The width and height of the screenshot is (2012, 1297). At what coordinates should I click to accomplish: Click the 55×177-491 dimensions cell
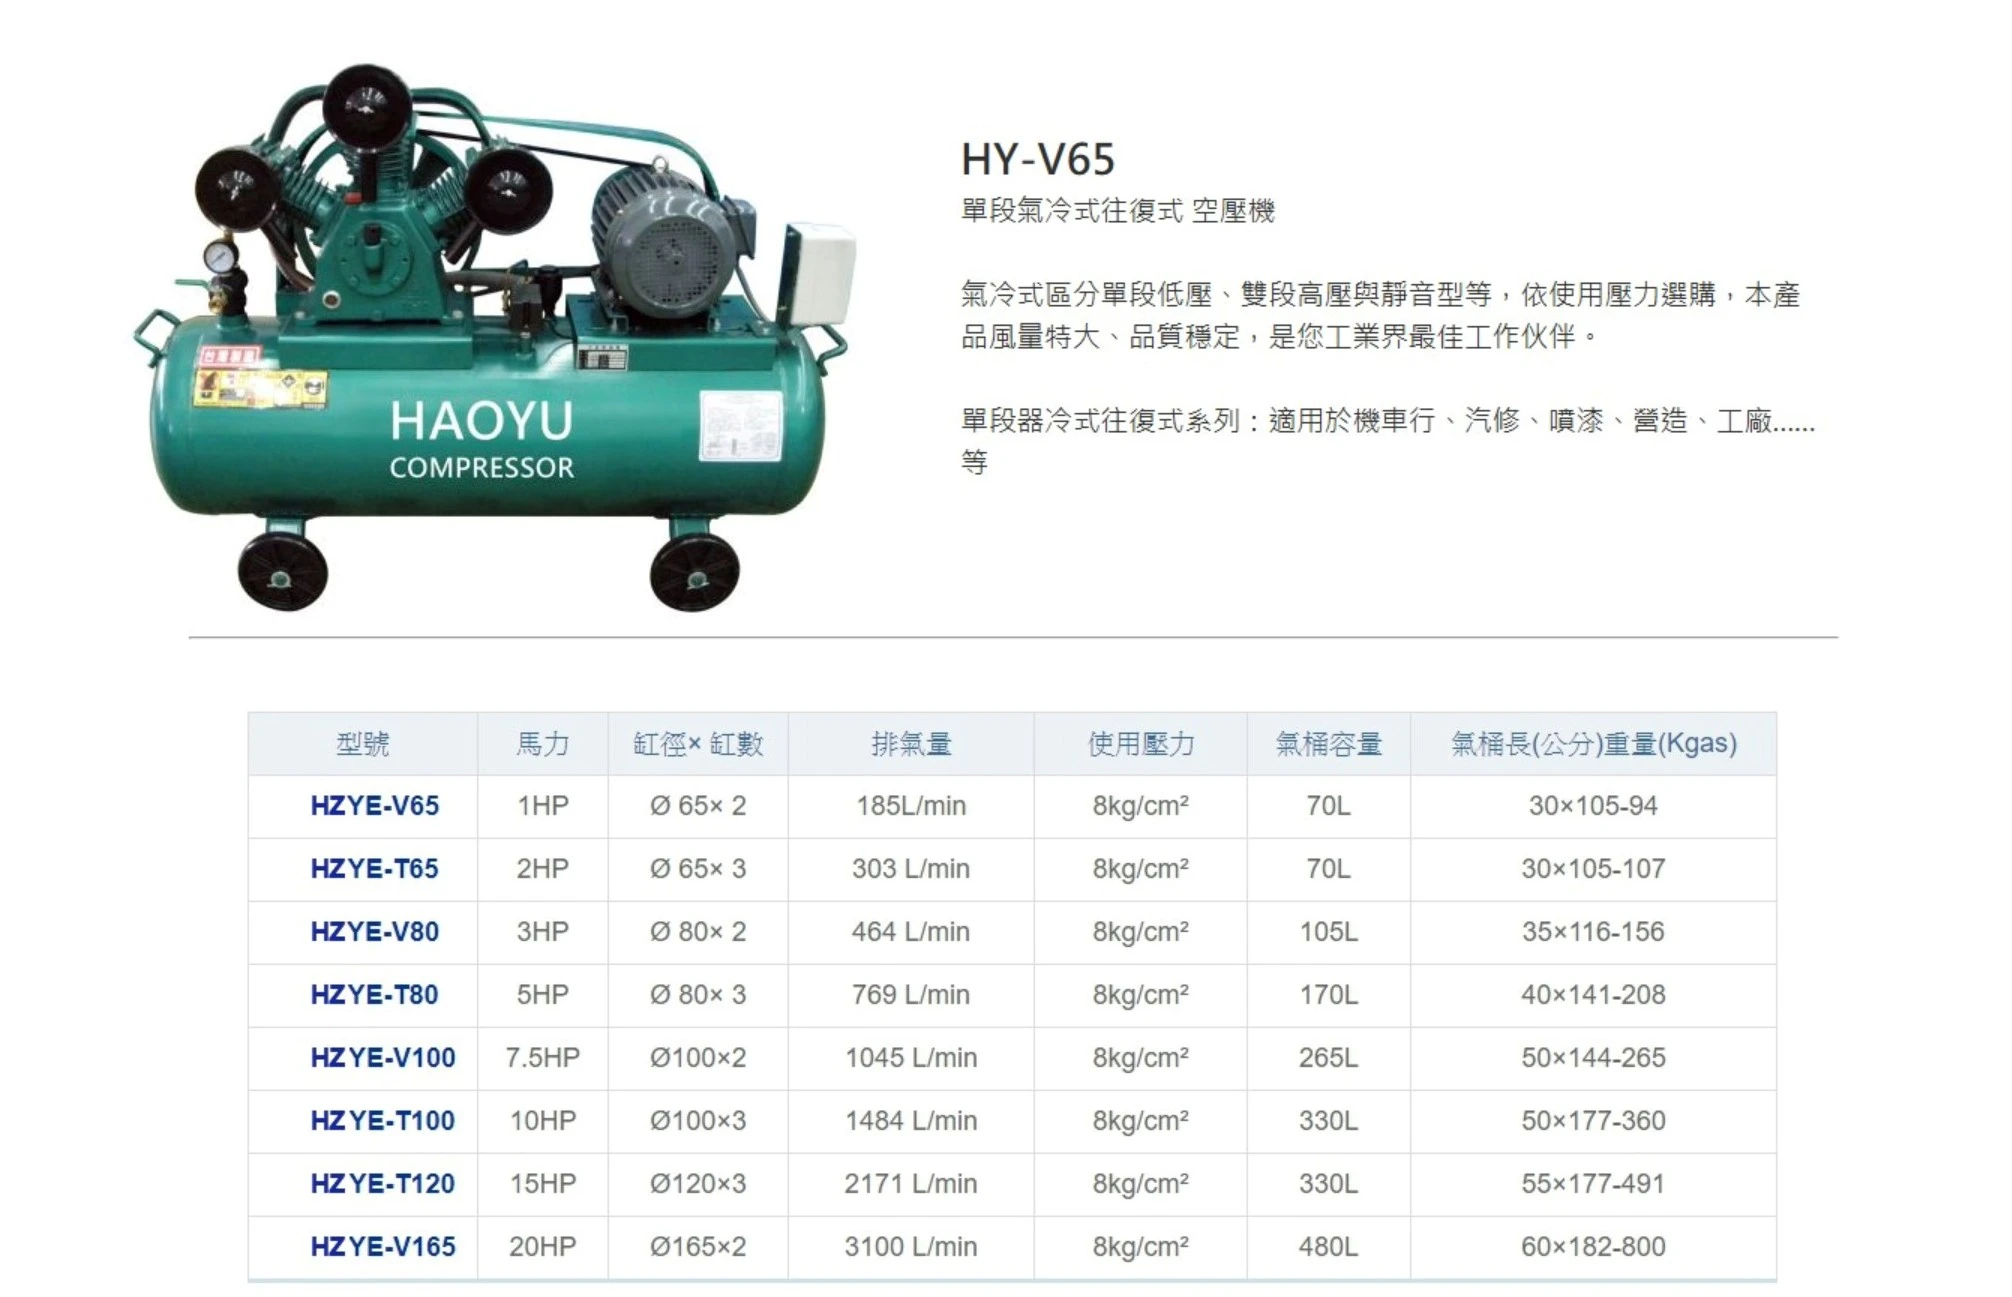1593,1184
